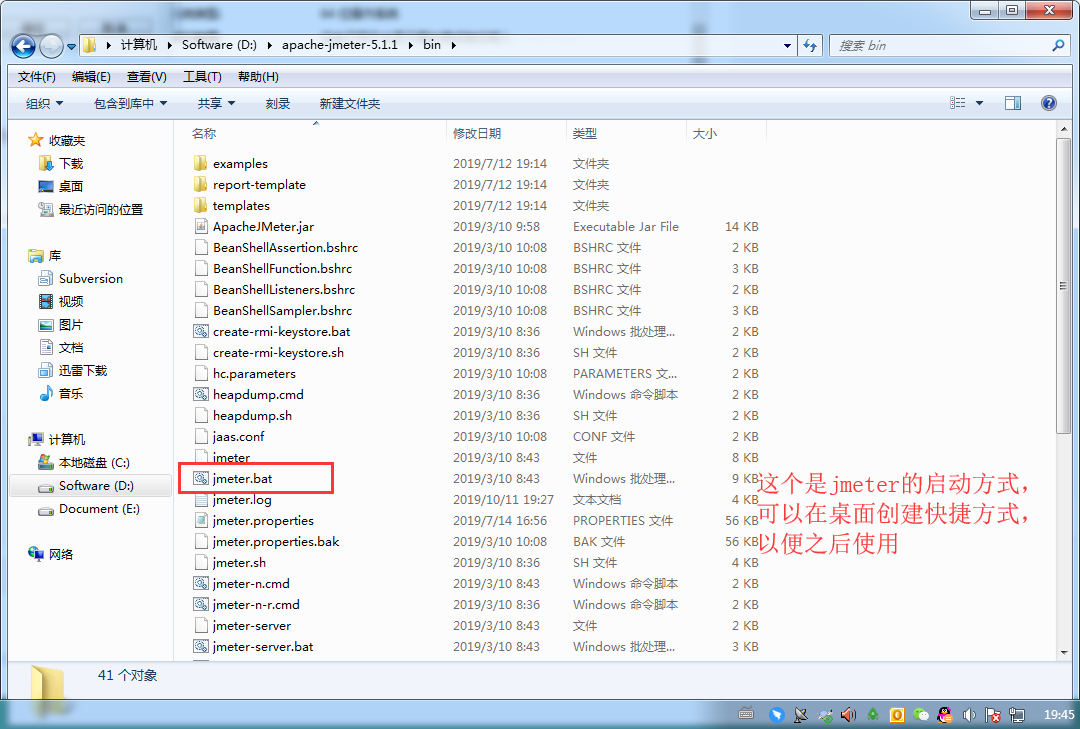The image size is (1080, 729).
Task: Select the file hc.parameters
Action: point(254,373)
